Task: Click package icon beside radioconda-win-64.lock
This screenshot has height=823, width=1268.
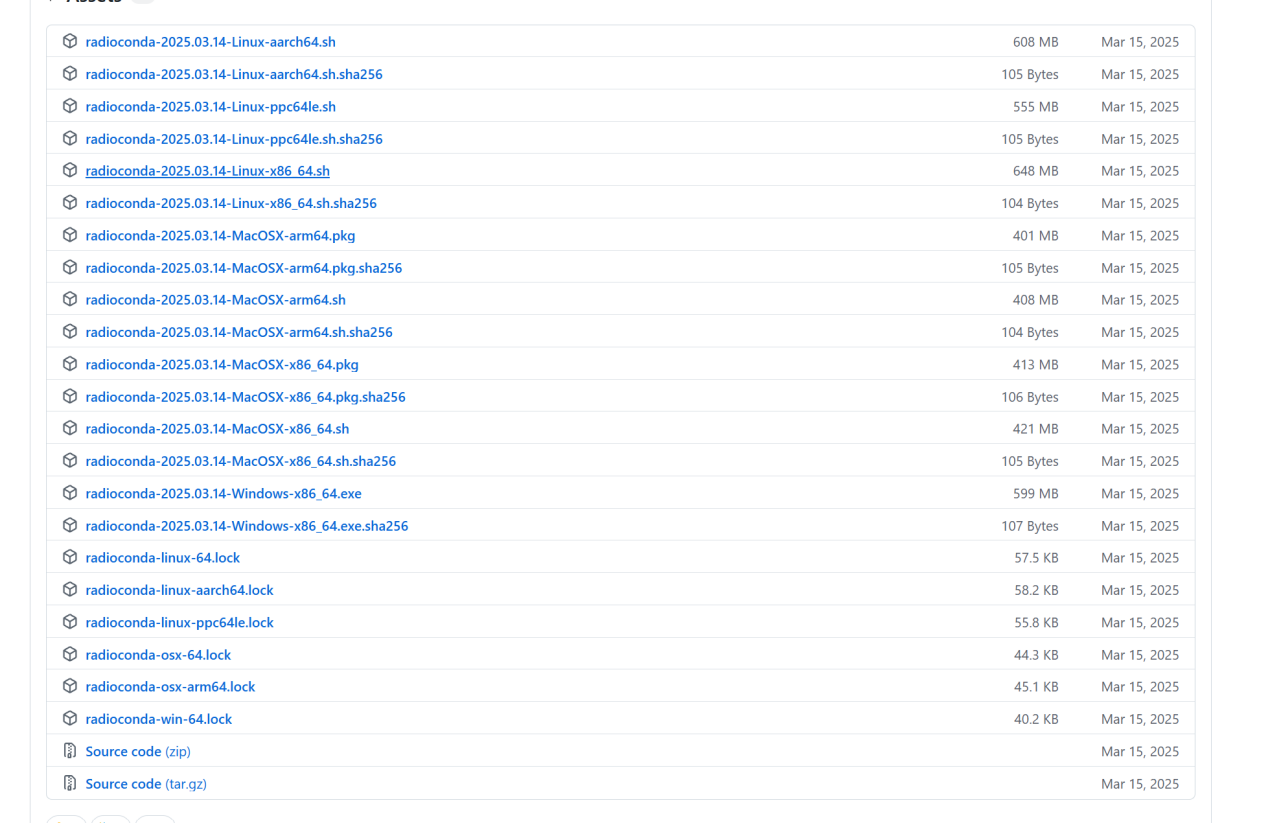Action: [70, 719]
